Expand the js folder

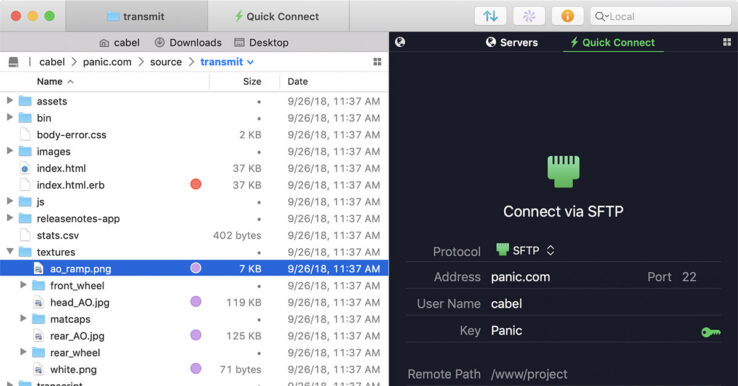[9, 201]
